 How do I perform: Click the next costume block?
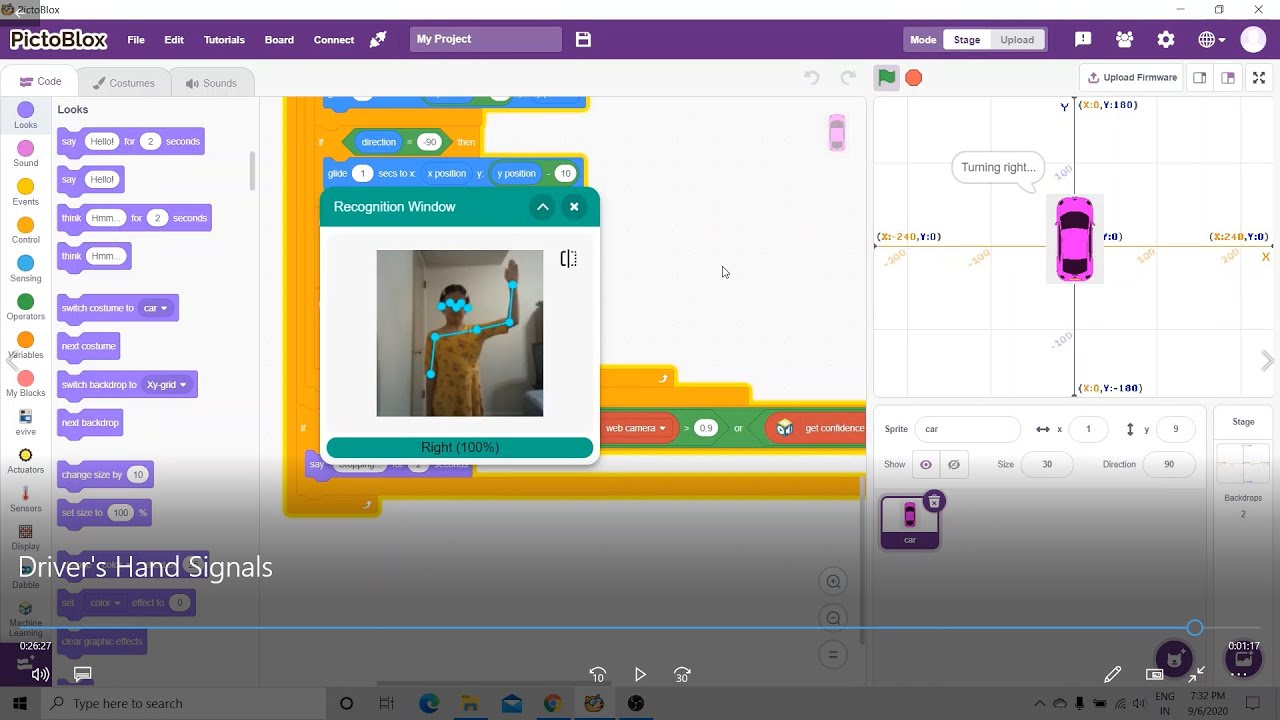coord(89,347)
